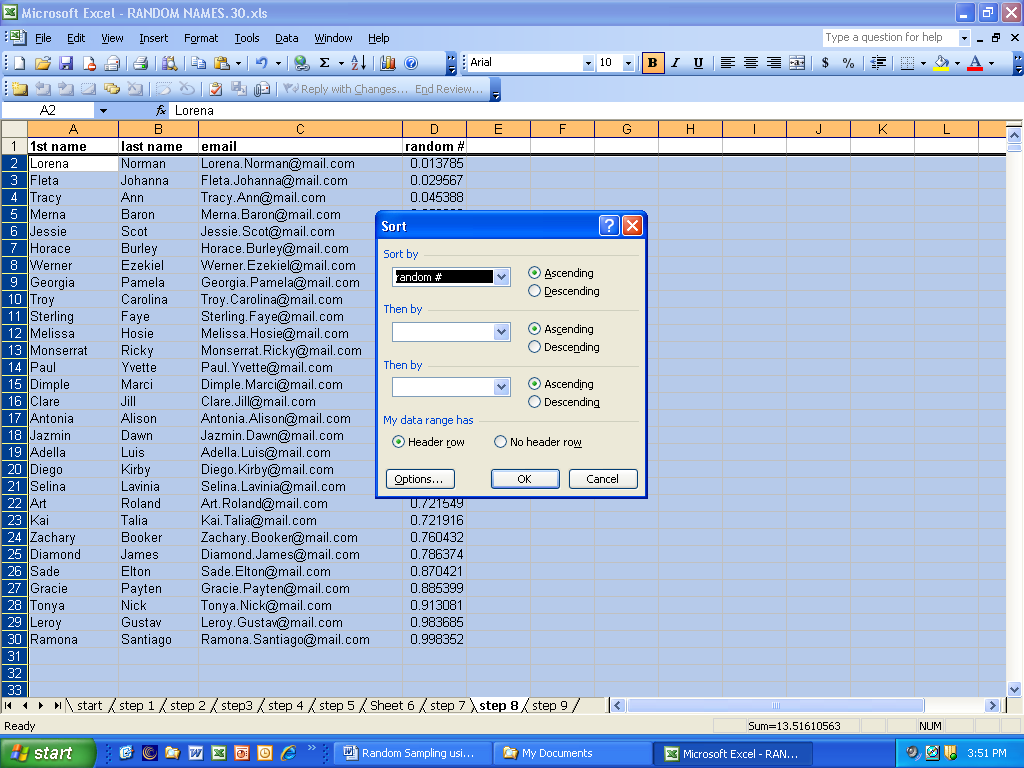Click the Options... button in Sort dialog

click(x=420, y=479)
